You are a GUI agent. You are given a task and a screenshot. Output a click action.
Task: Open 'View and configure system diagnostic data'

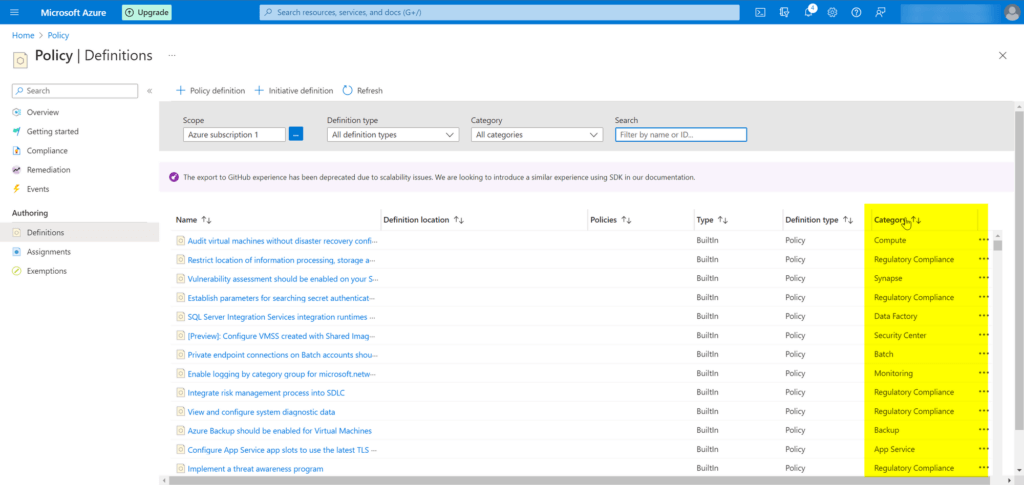[x=261, y=411]
